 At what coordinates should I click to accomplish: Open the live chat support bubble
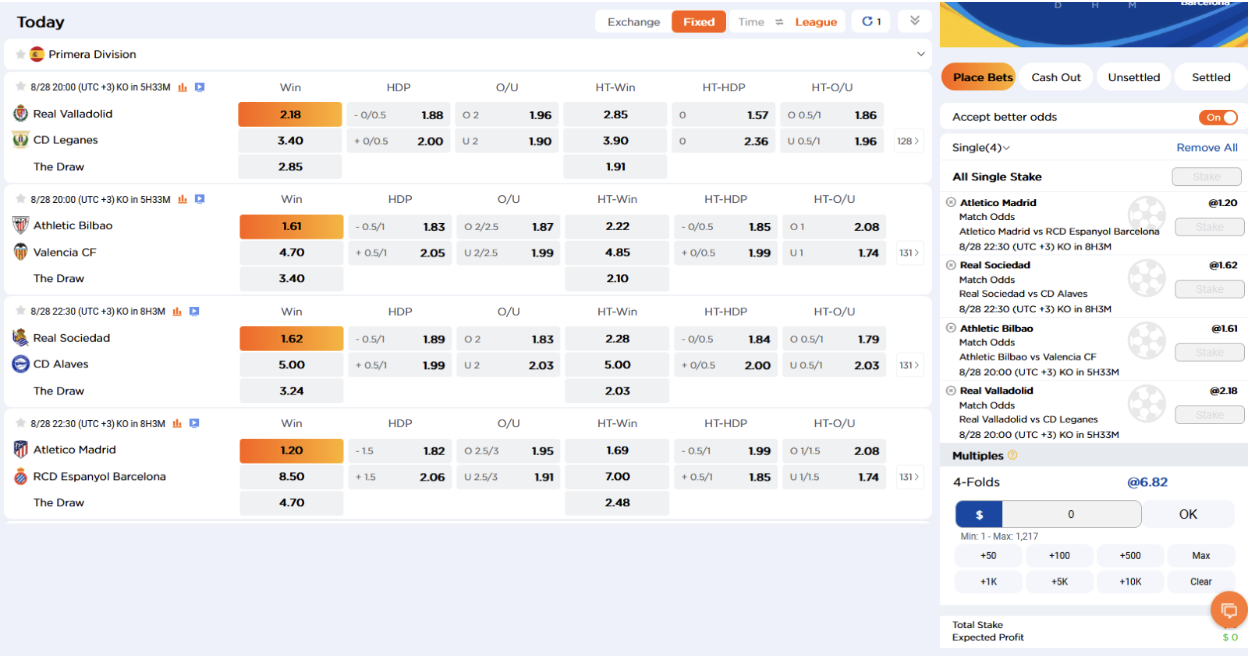pyautogui.click(x=1228, y=609)
